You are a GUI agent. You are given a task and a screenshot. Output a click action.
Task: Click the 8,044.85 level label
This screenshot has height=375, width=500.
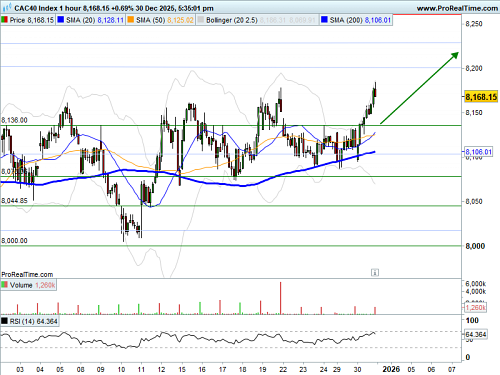[14, 200]
